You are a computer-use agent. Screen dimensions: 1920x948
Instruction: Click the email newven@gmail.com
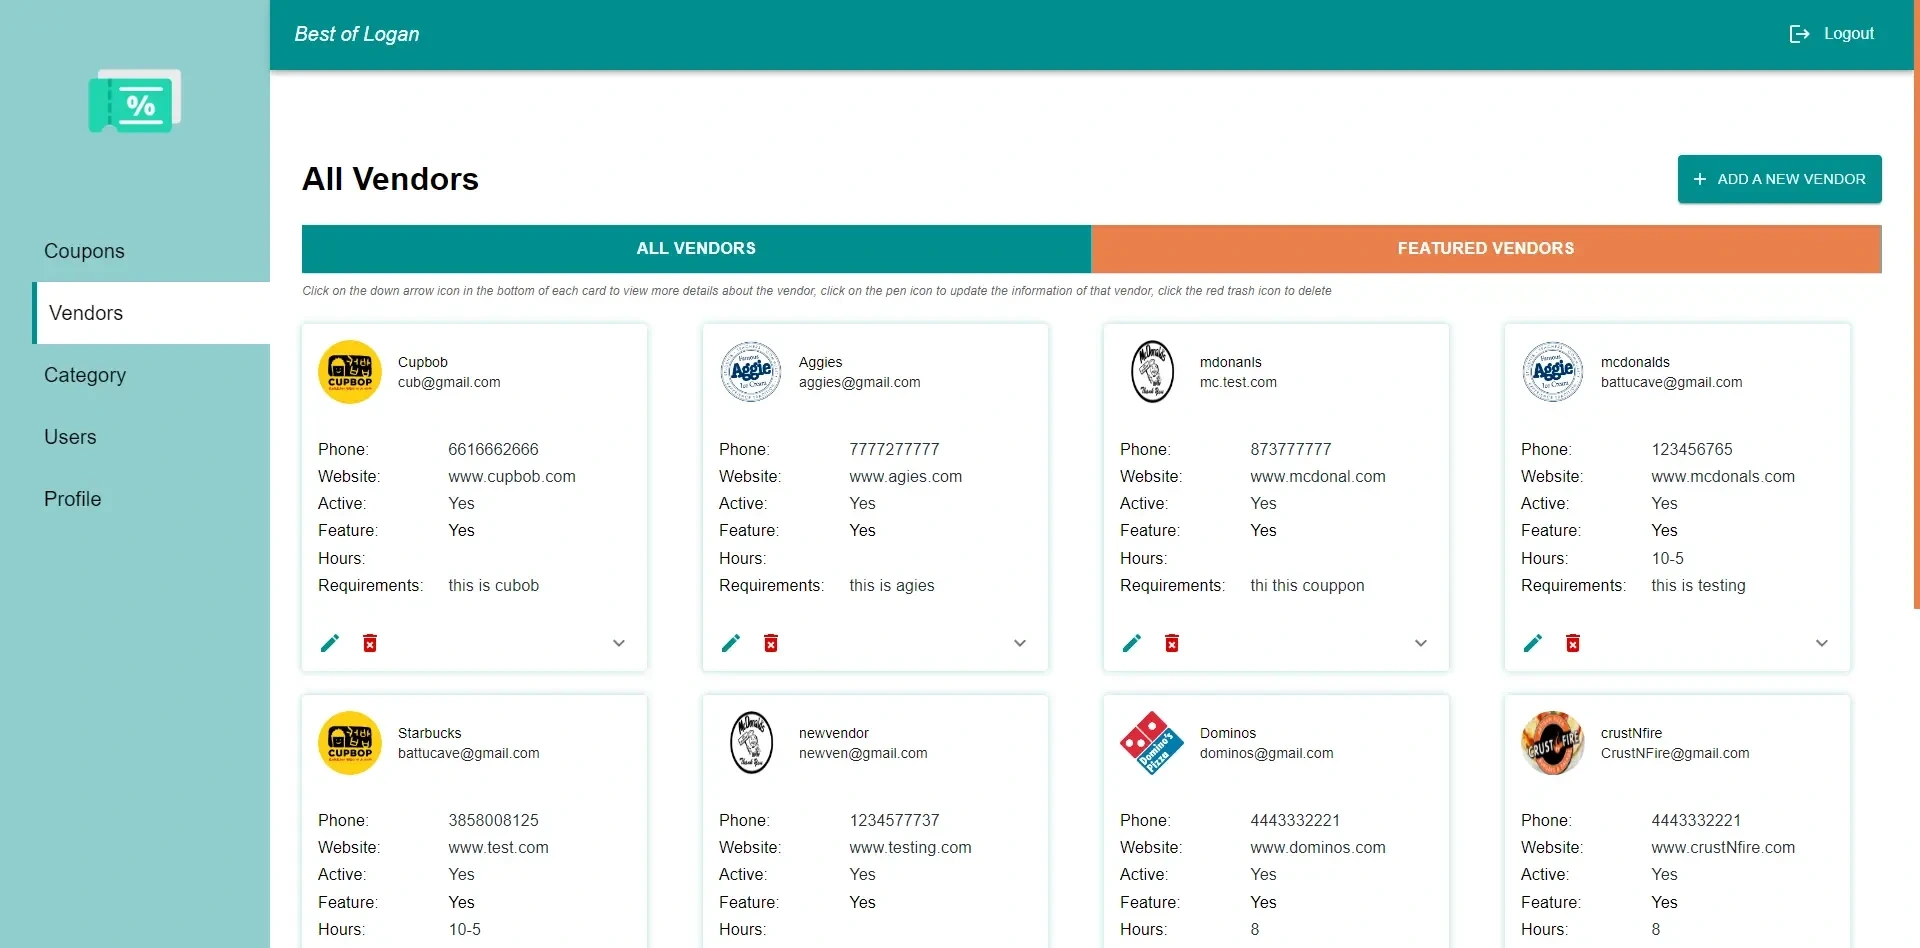(x=863, y=754)
